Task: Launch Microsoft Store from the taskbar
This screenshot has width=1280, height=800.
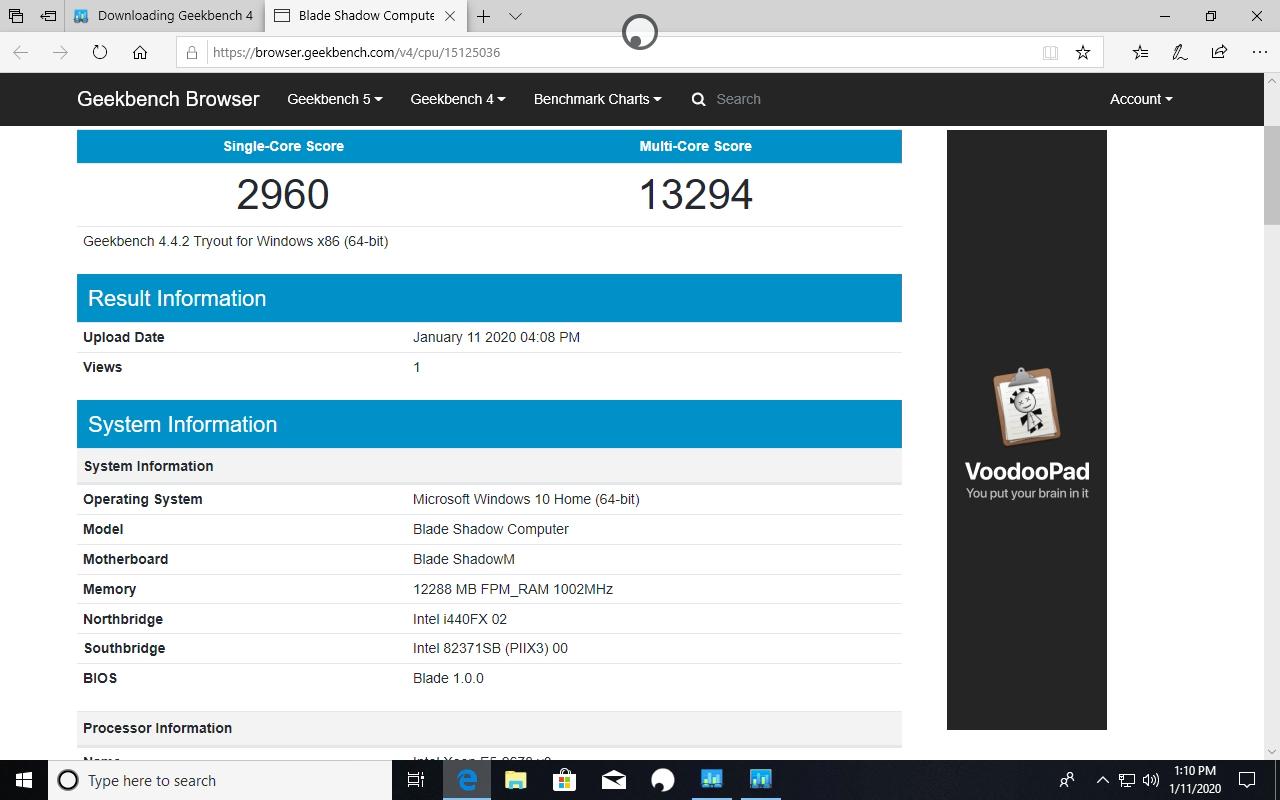Action: pyautogui.click(x=564, y=780)
